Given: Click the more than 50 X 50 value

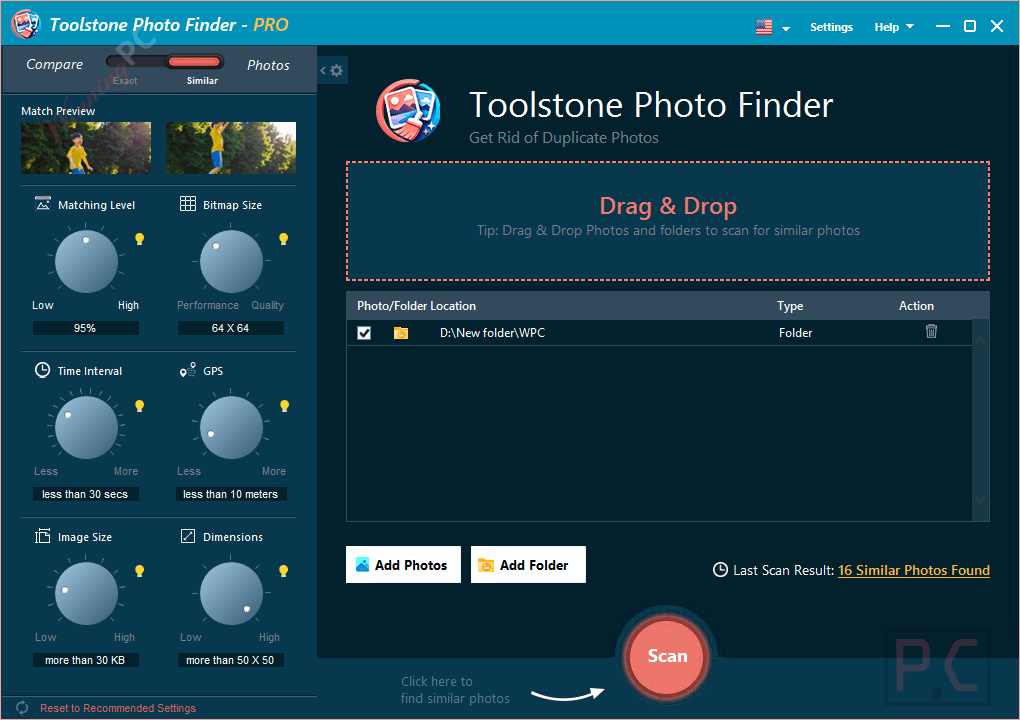Looking at the screenshot, I should click(230, 660).
